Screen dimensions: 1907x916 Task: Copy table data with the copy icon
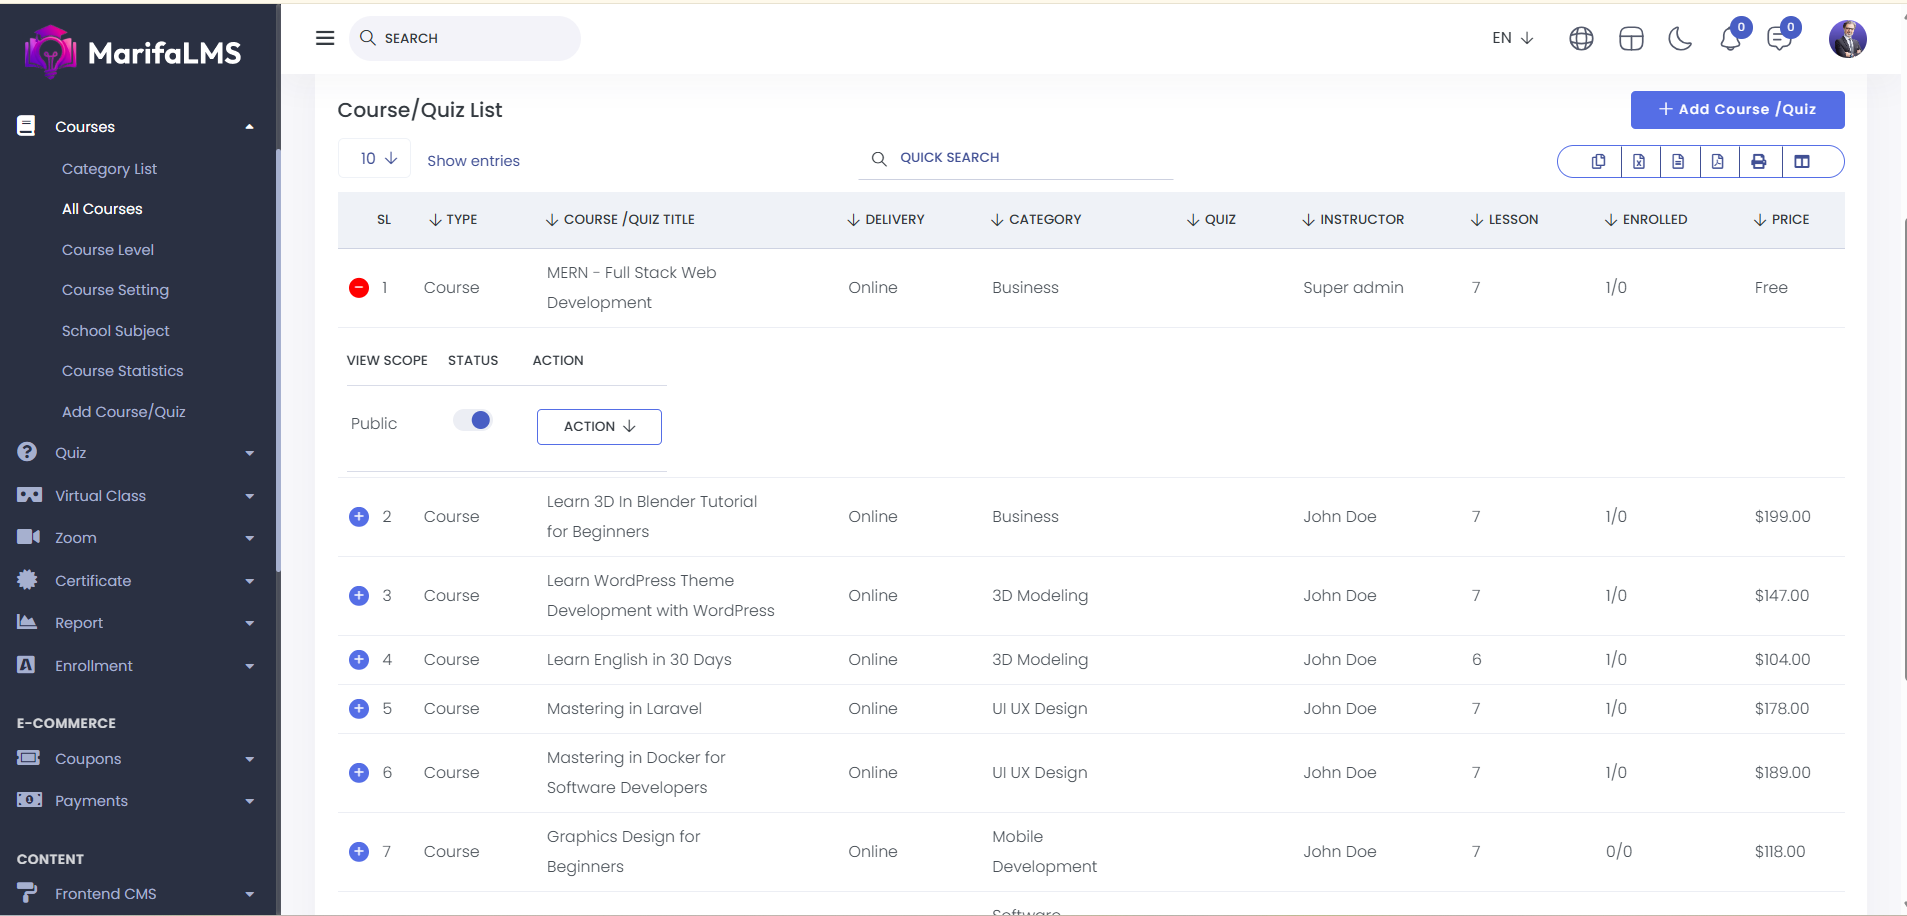[1598, 162]
